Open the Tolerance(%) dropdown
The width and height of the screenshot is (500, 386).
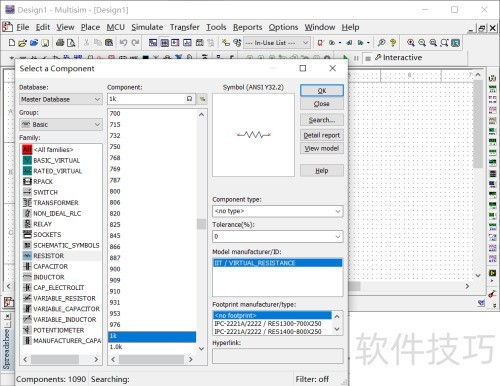point(277,237)
